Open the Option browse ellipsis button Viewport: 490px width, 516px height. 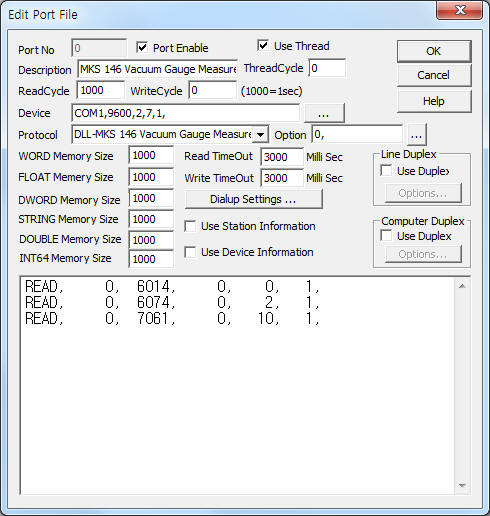[x=416, y=135]
